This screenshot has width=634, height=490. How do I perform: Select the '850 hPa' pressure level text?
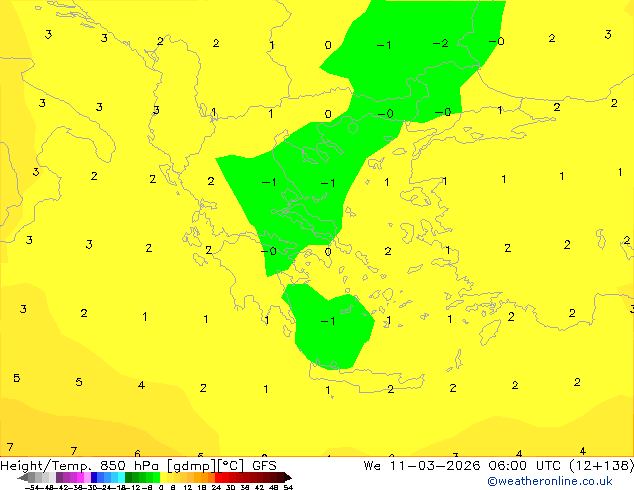(129, 466)
